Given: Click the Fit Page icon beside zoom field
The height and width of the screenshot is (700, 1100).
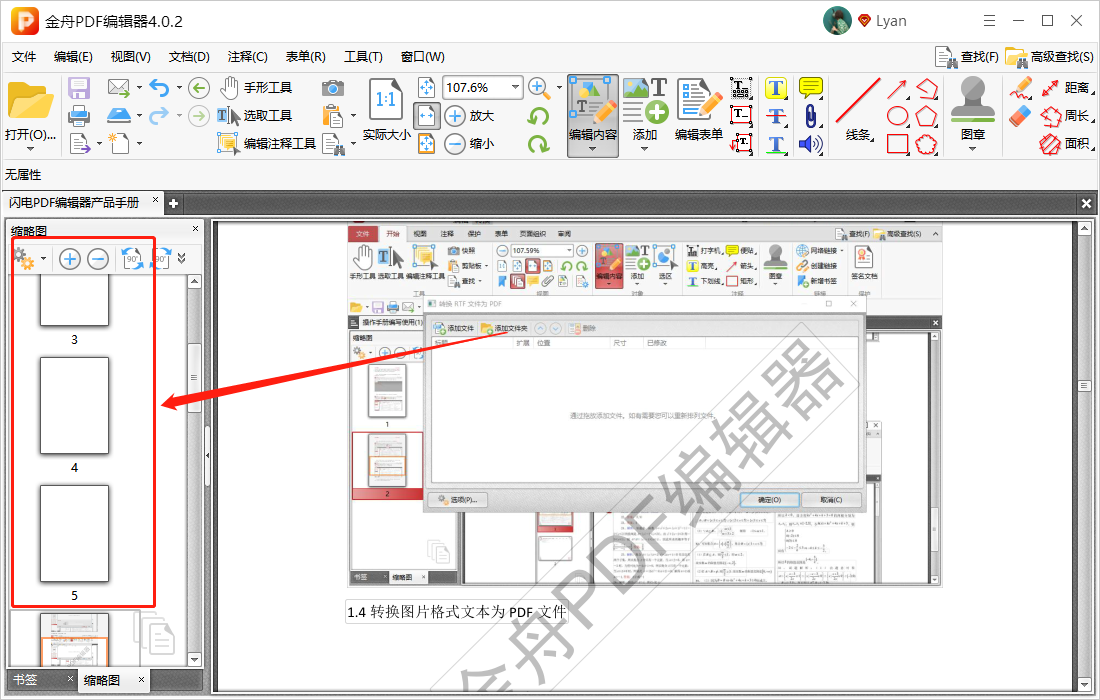Looking at the screenshot, I should pos(427,88).
